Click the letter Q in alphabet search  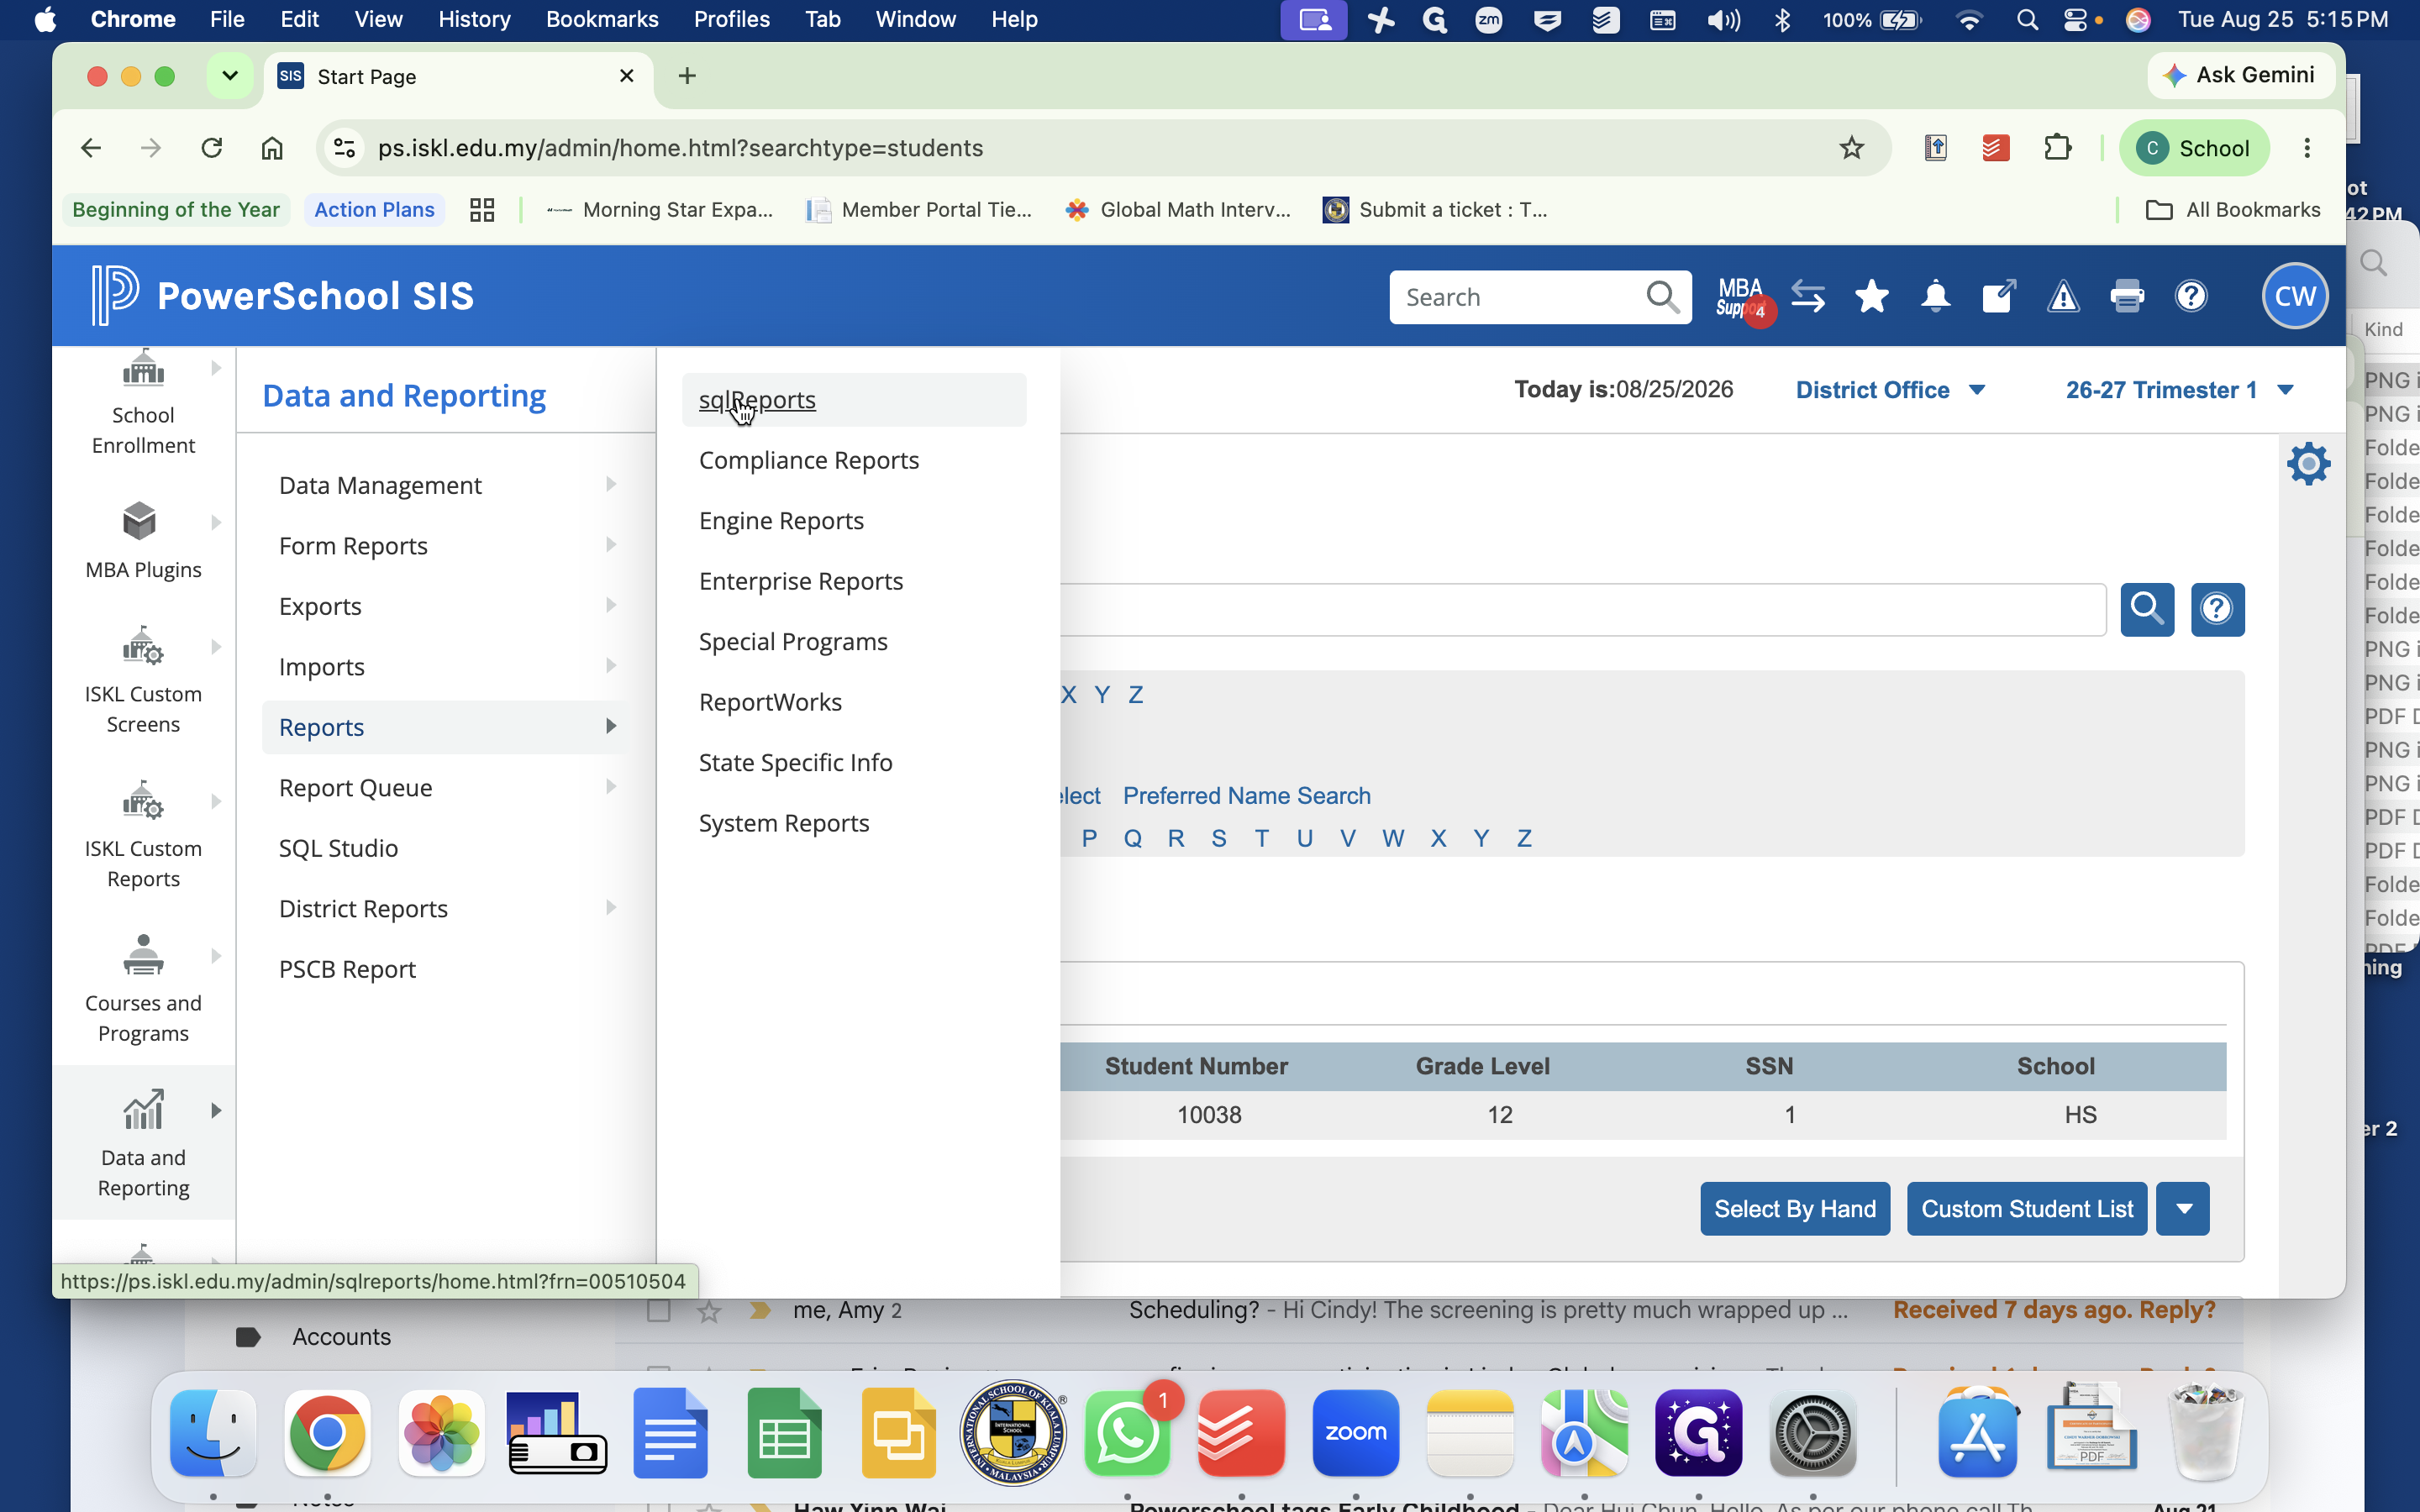(1132, 838)
